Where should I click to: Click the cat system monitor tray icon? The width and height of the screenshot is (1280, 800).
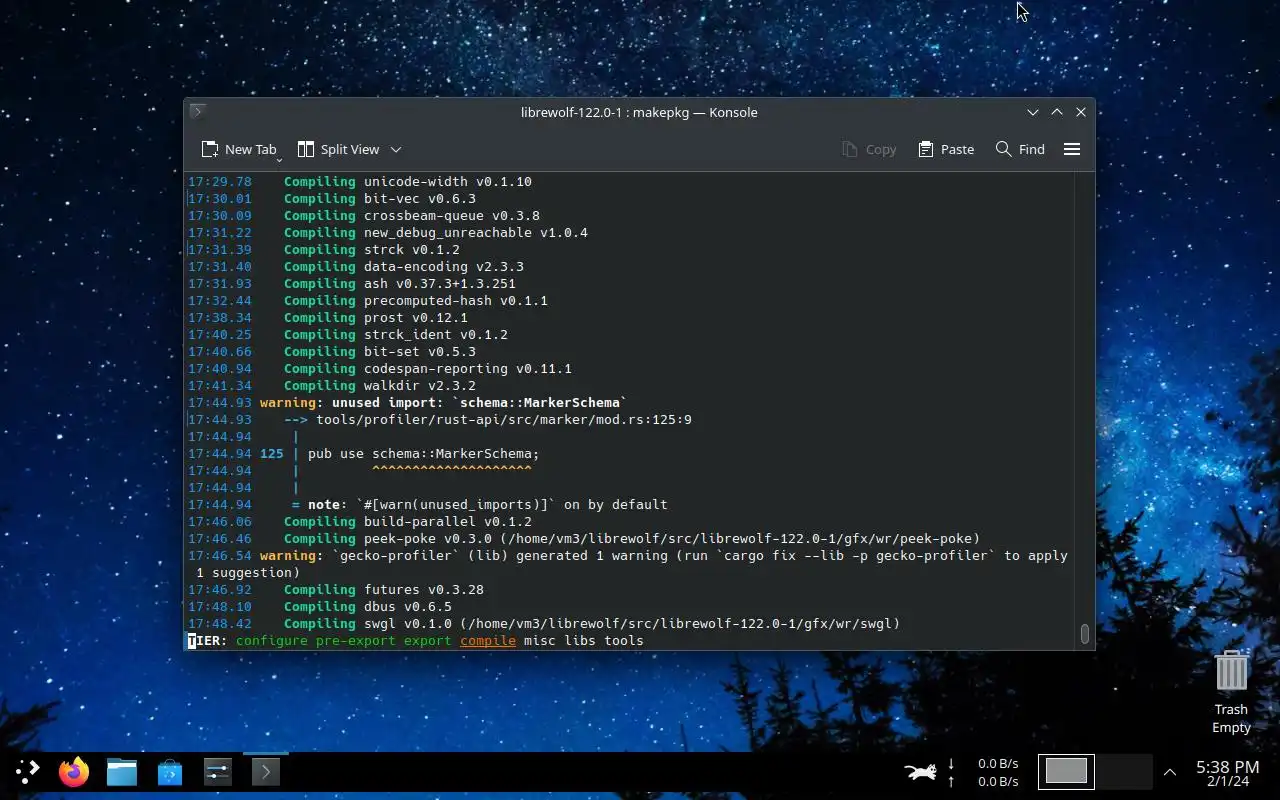click(921, 771)
